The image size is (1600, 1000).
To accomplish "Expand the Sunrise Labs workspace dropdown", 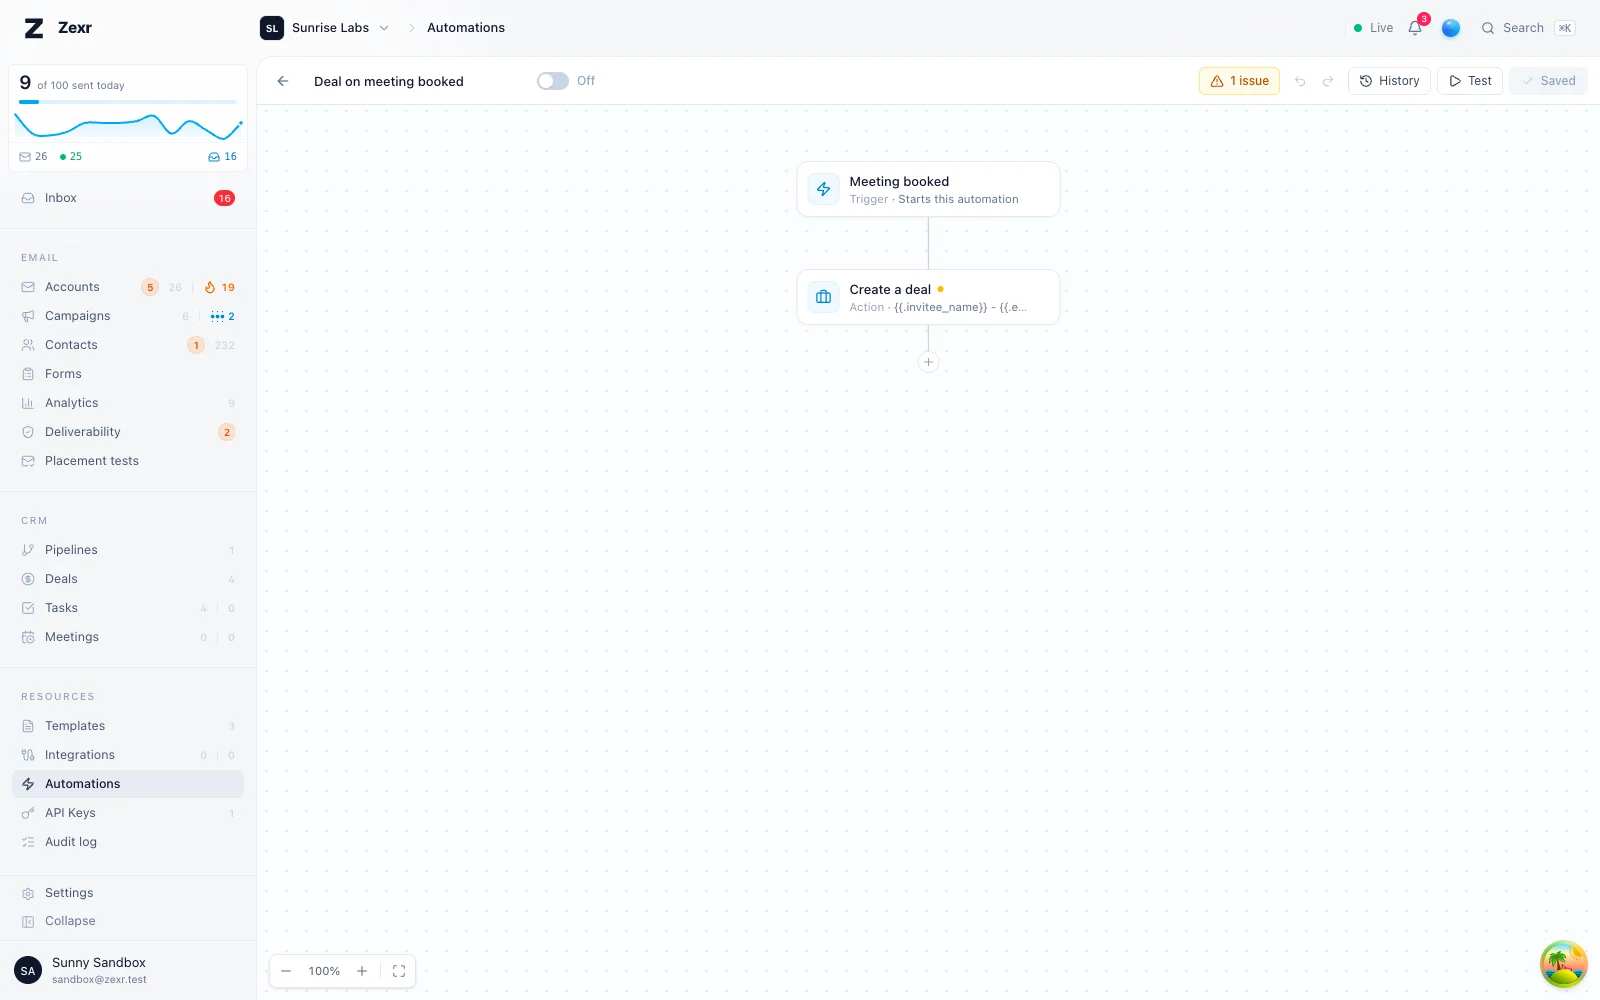I will [326, 28].
